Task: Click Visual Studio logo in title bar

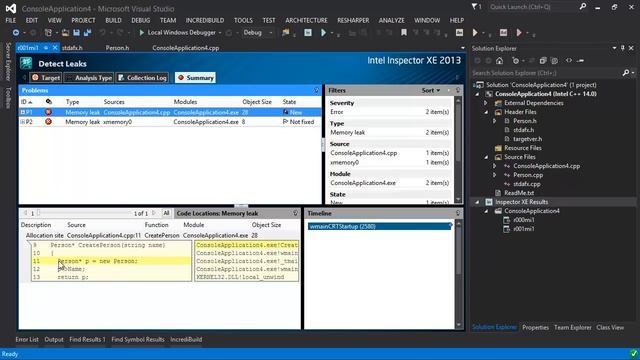Action: click(x=11, y=8)
